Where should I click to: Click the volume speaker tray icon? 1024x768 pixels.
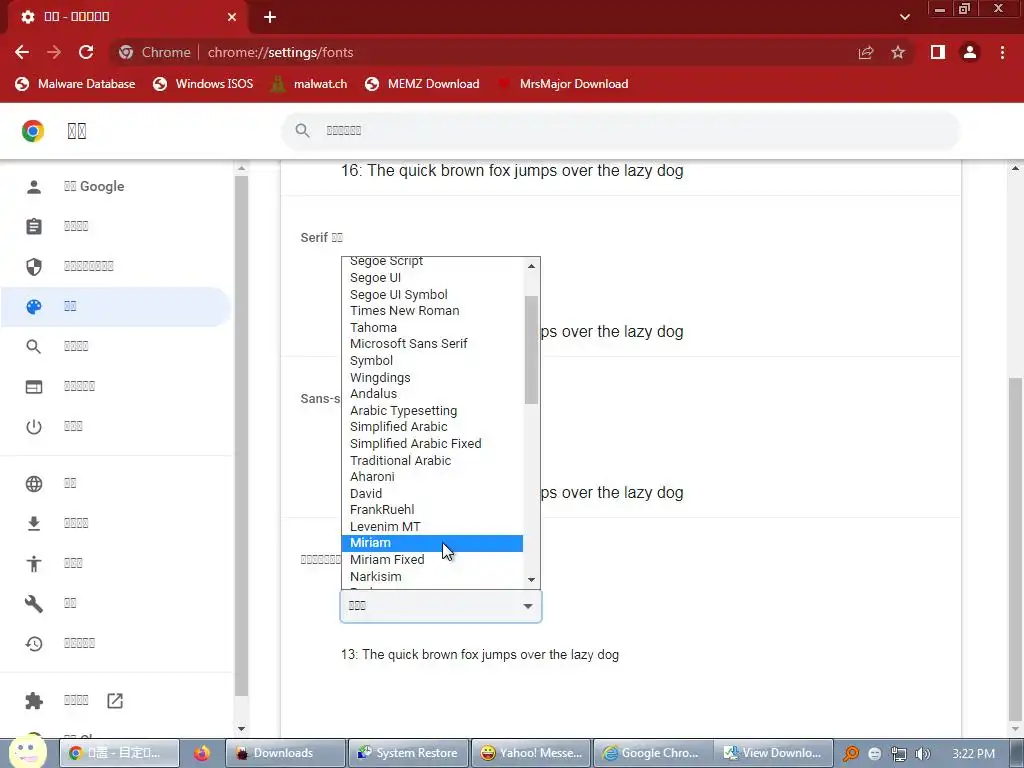pos(922,754)
